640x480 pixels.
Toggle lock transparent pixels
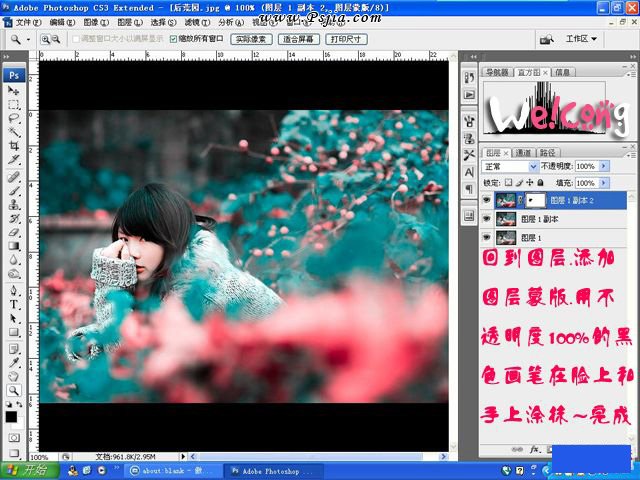pyautogui.click(x=508, y=182)
